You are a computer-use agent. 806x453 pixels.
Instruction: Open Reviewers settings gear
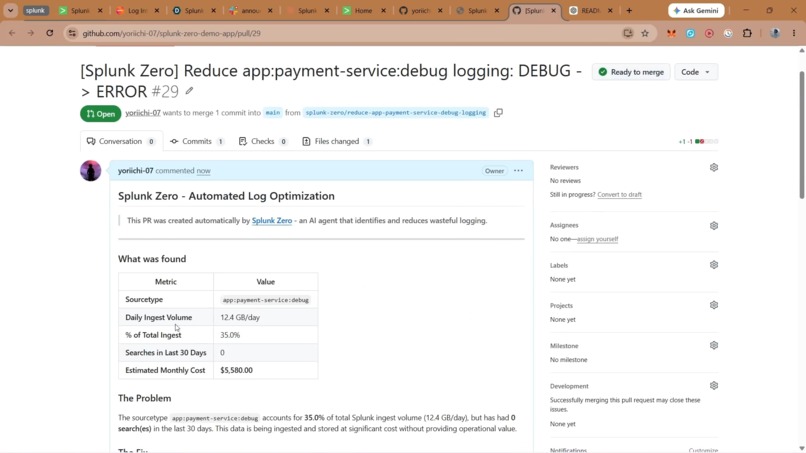point(713,167)
